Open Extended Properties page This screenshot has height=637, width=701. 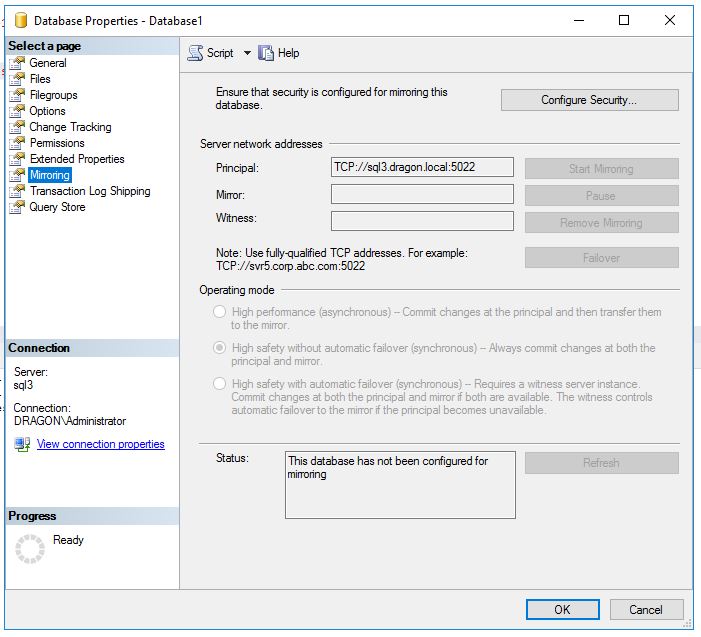(x=76, y=159)
